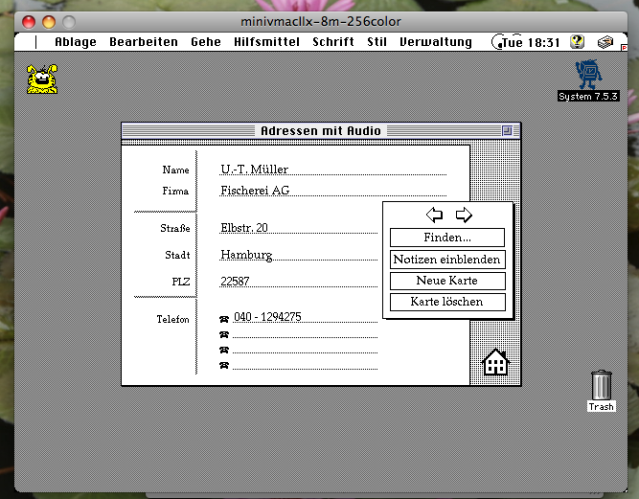Image resolution: width=639 pixels, height=499 pixels.
Task: Click the third empty telephone line
Action: (305, 350)
